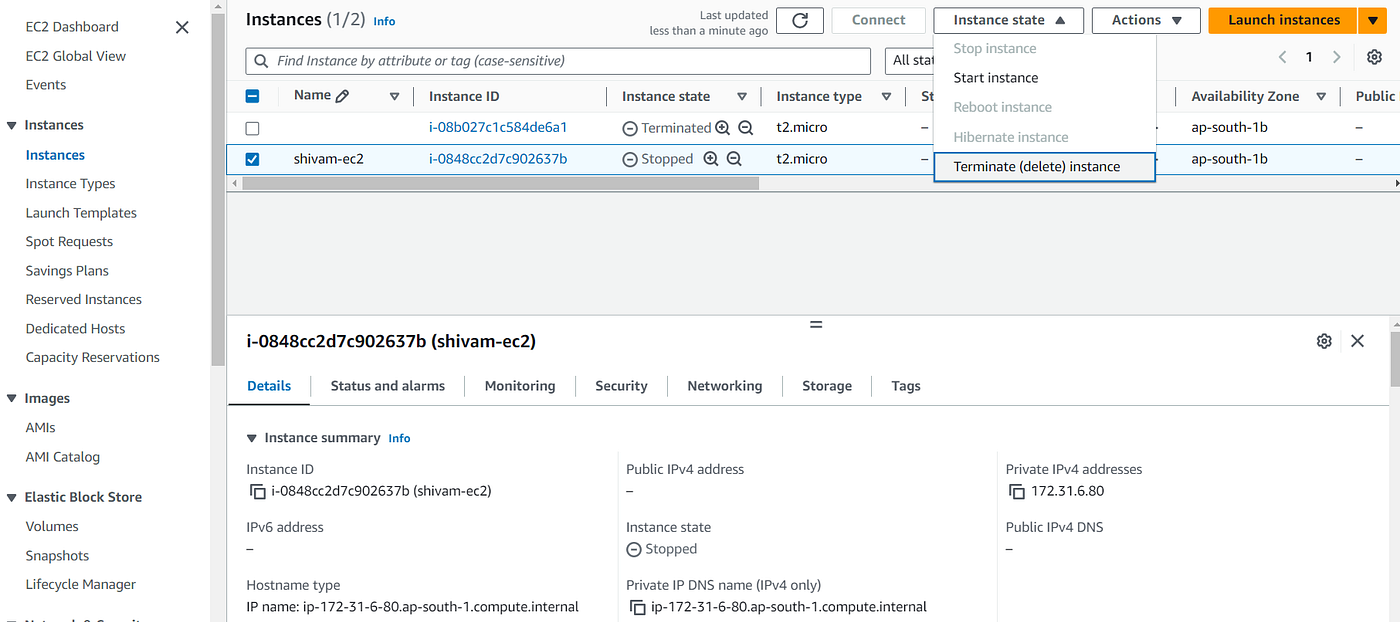Open instance link i-0848cc2d7c902637b
The image size is (1400, 622).
tap(498, 159)
